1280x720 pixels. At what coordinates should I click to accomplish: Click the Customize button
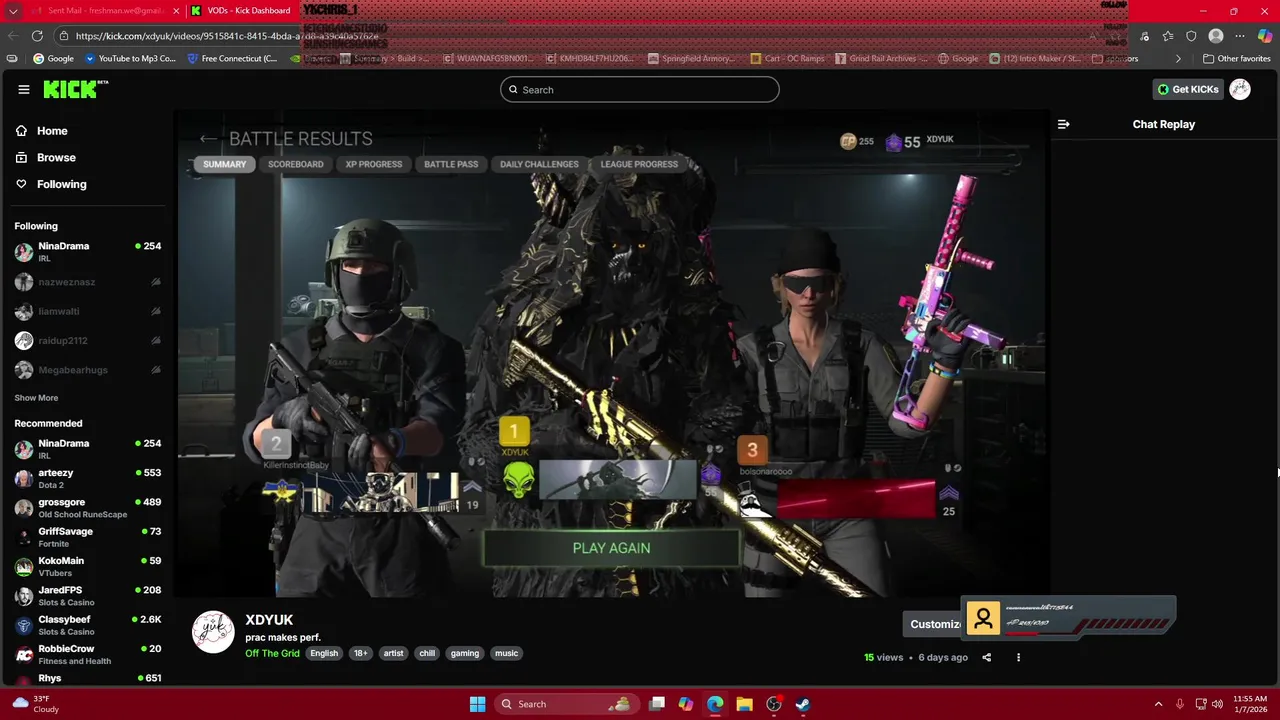tap(933, 624)
